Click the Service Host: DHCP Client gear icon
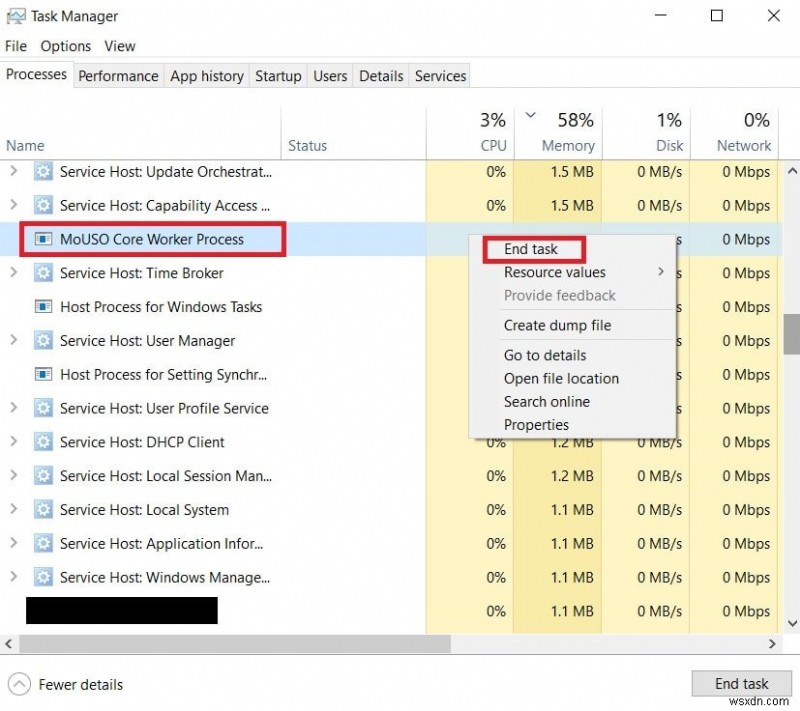 coord(42,442)
